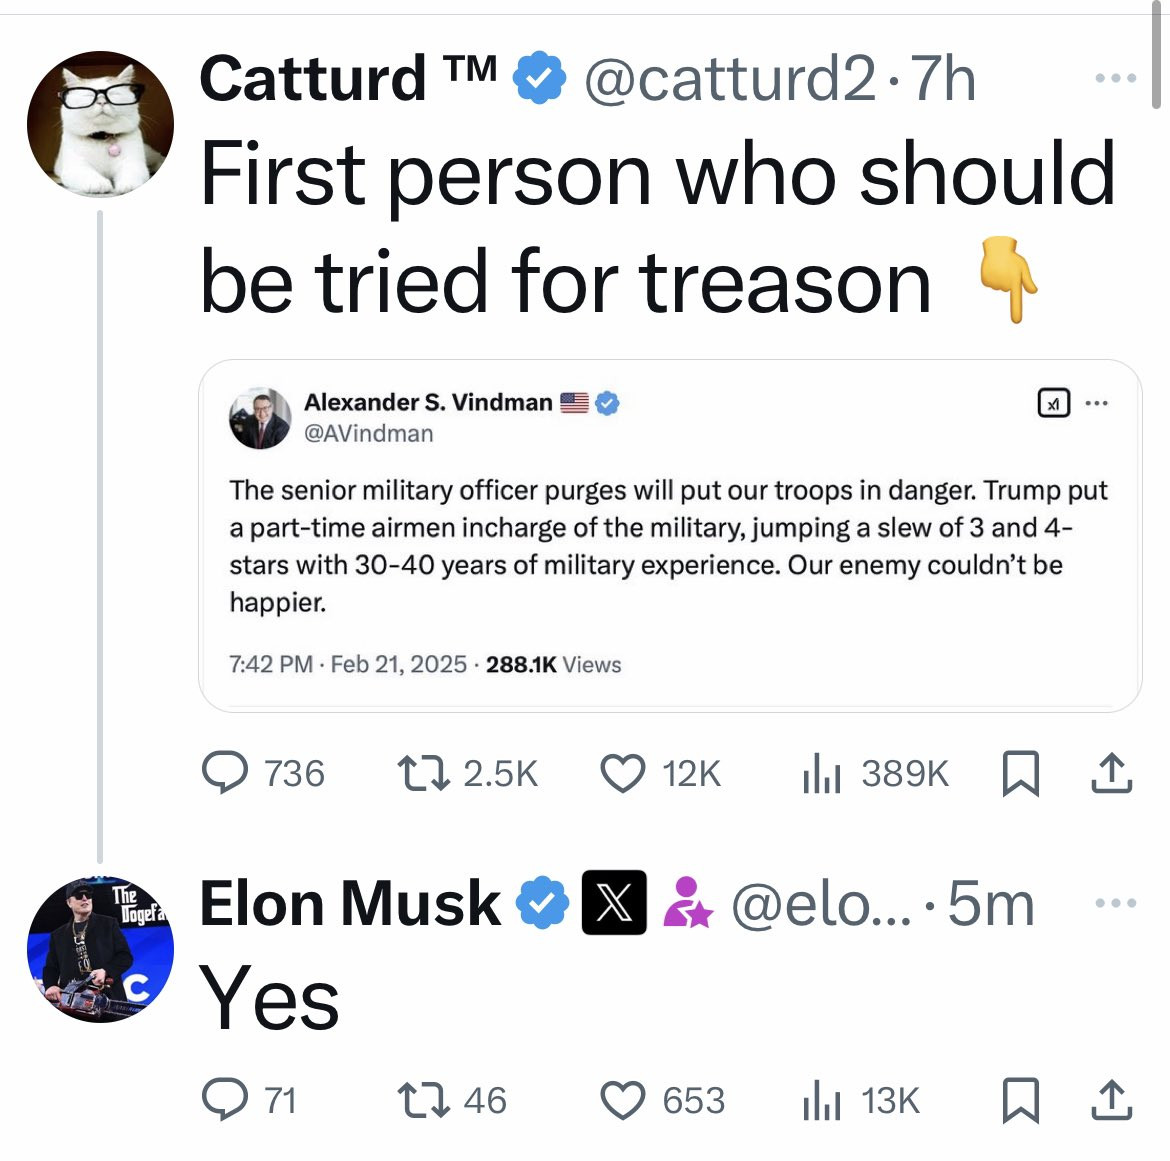
Task: Like Catturd's post with 12K likes
Action: tap(622, 774)
